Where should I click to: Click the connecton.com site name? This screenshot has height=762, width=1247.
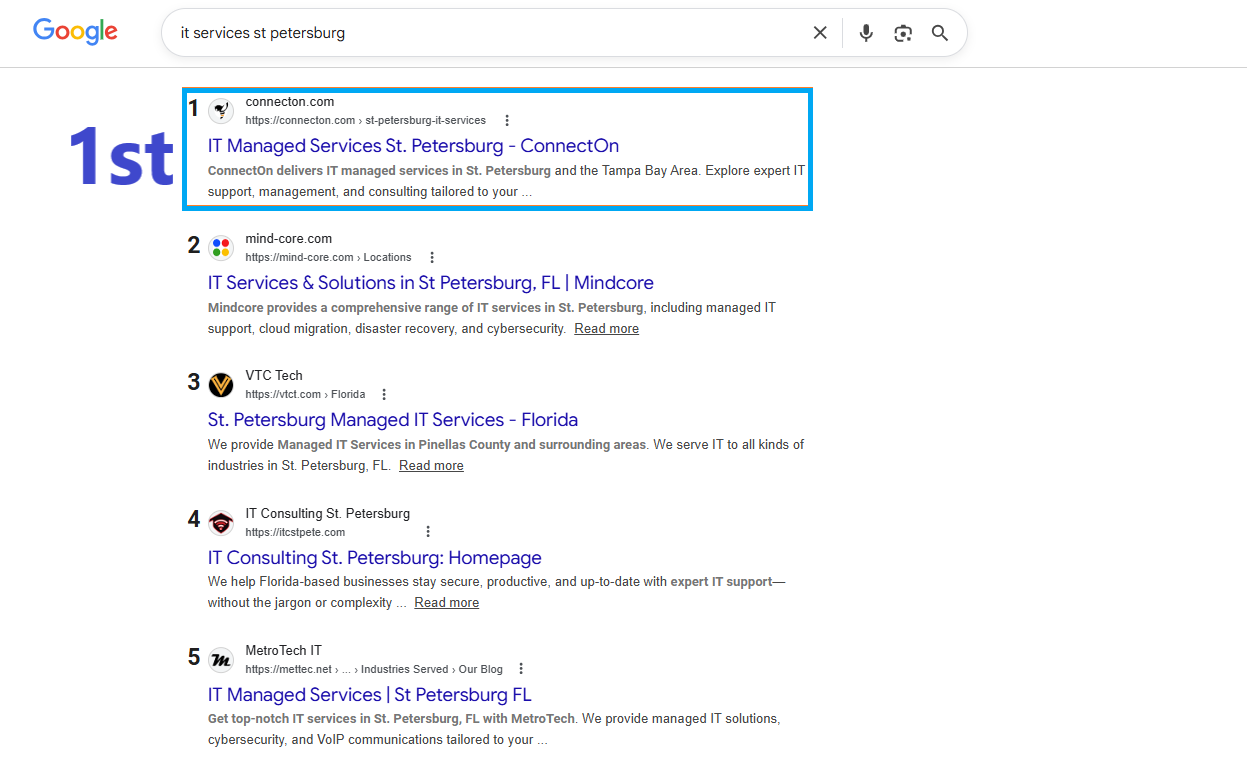(290, 102)
